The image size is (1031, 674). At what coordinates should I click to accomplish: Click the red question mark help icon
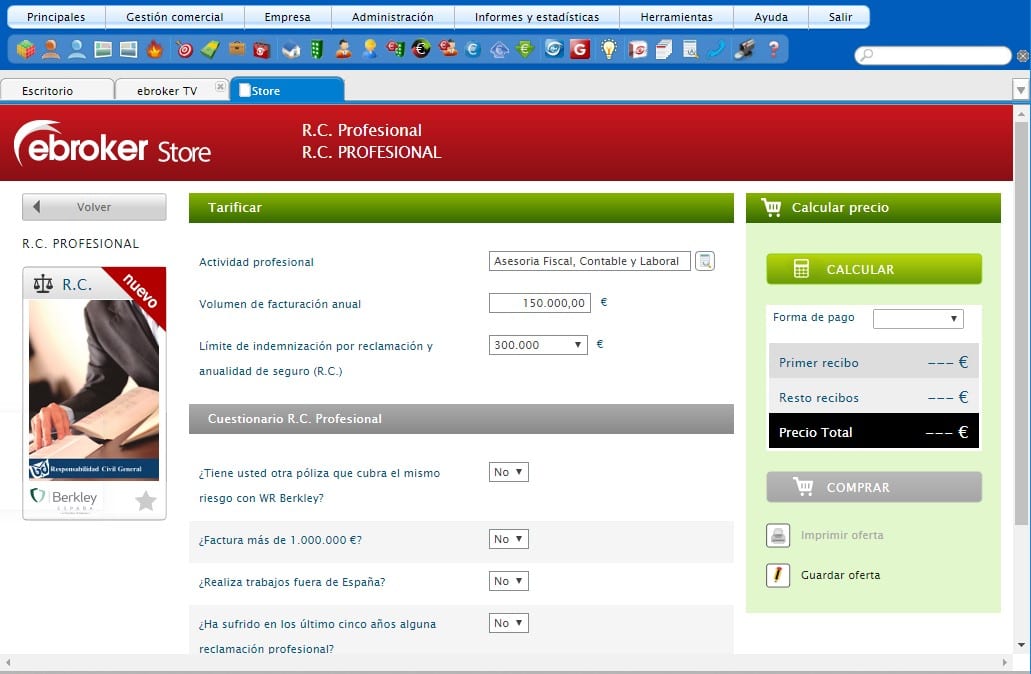[x=773, y=49]
